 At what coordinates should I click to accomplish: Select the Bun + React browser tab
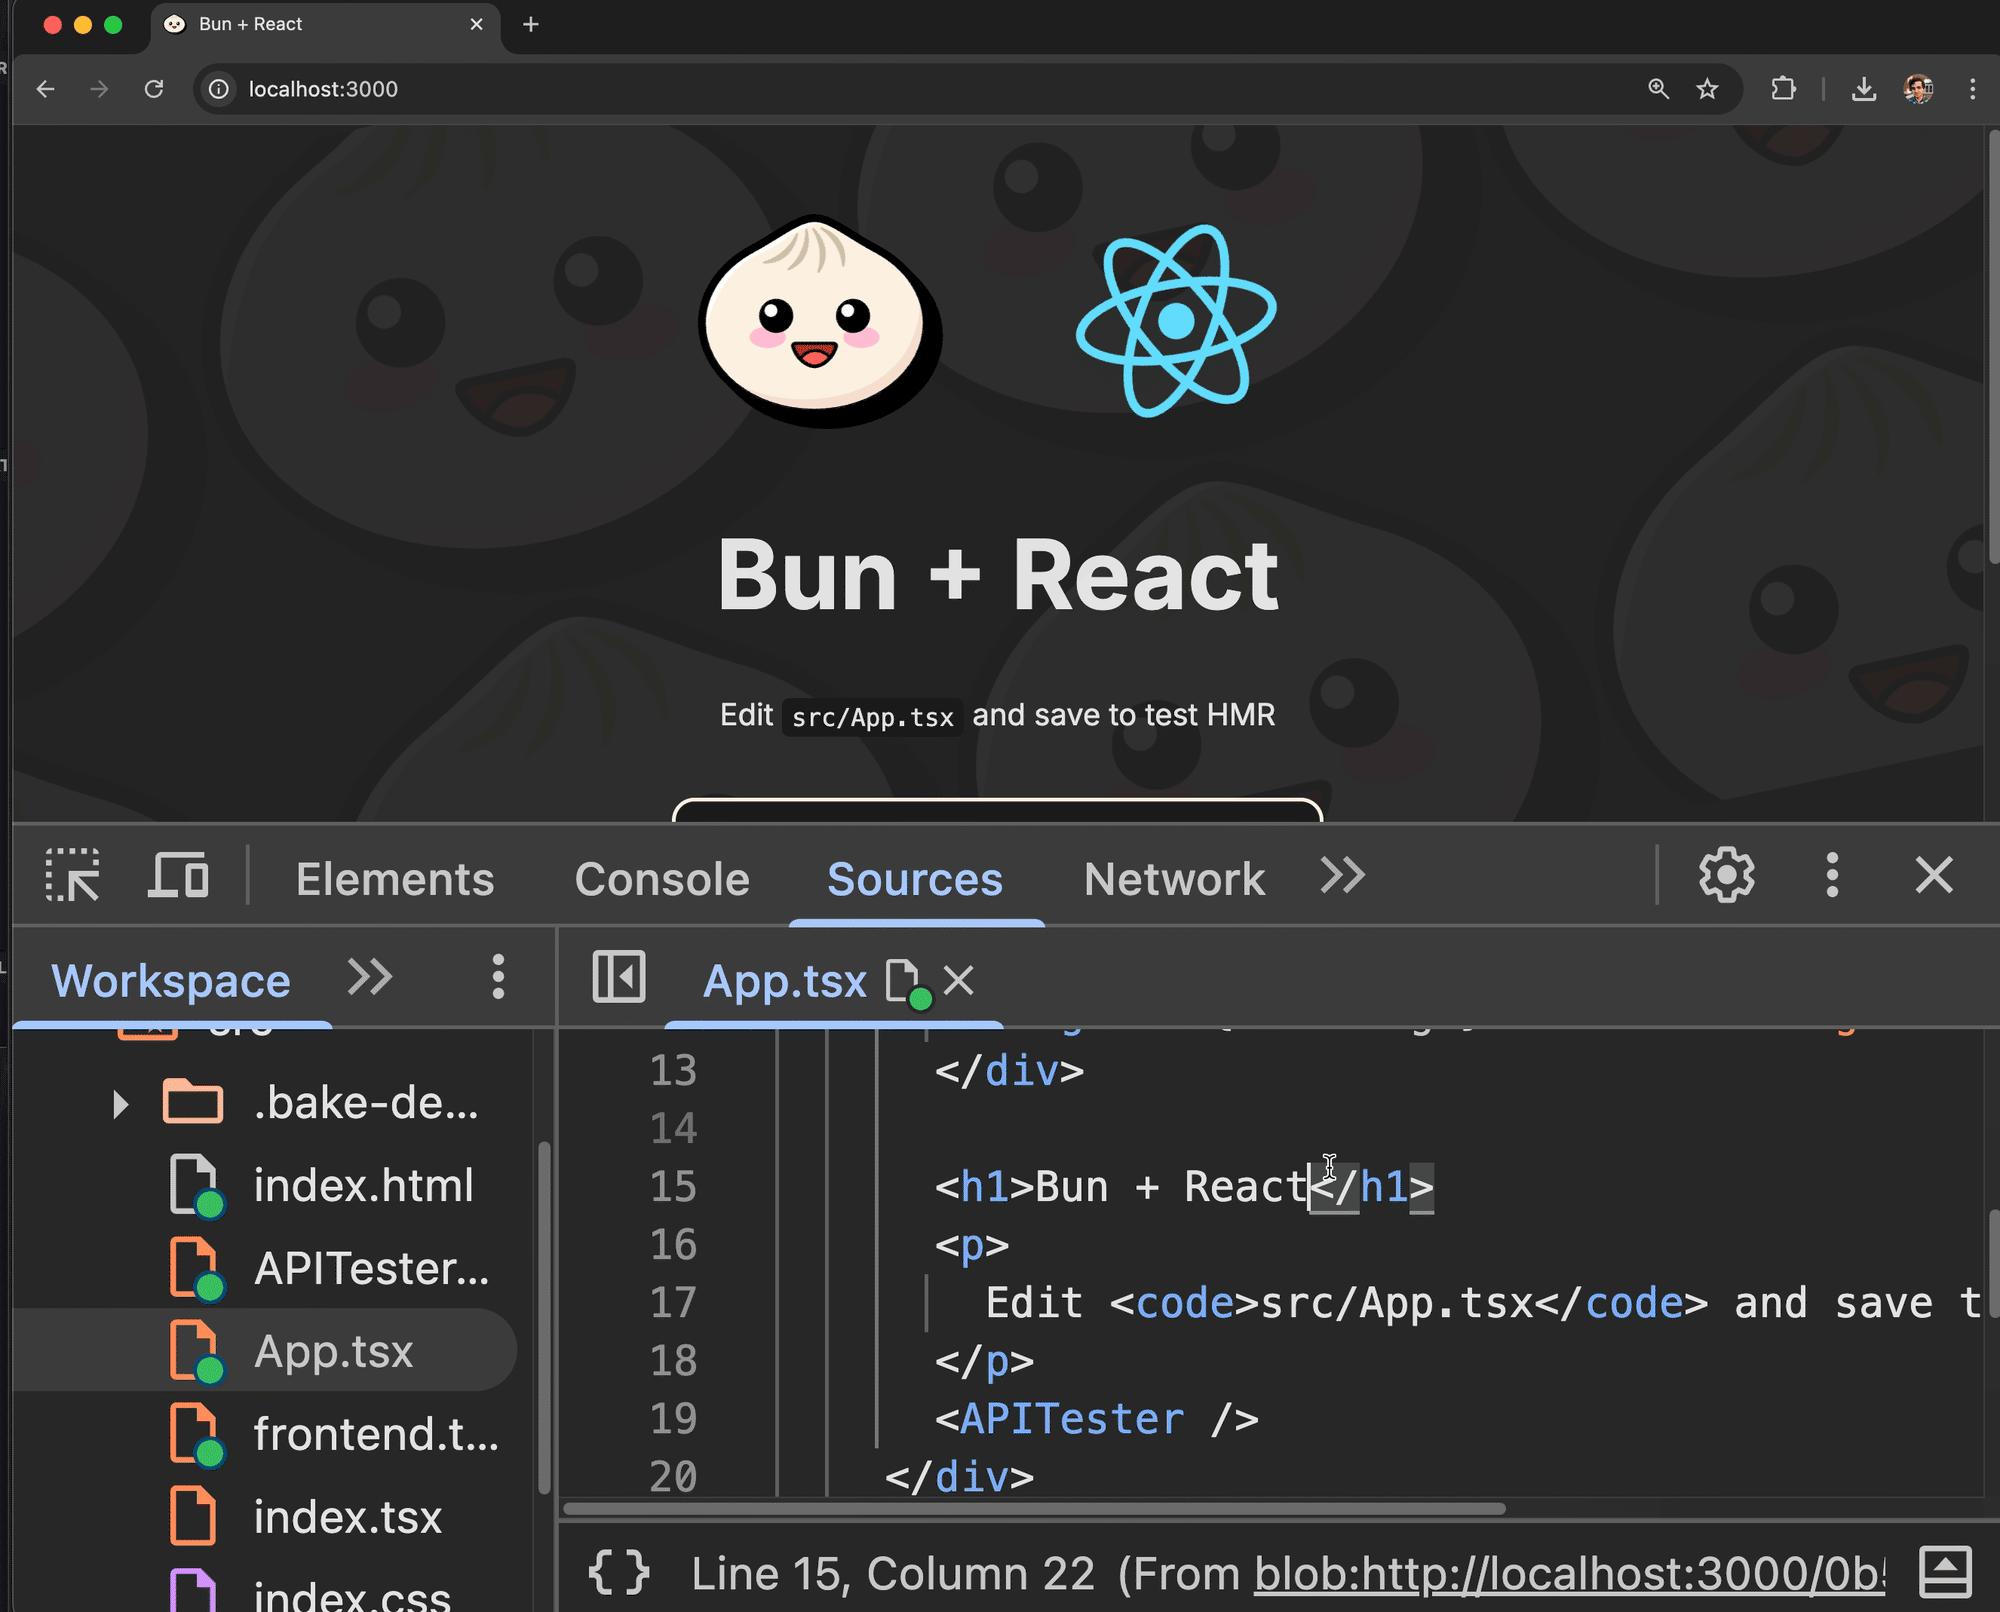pyautogui.click(x=325, y=24)
